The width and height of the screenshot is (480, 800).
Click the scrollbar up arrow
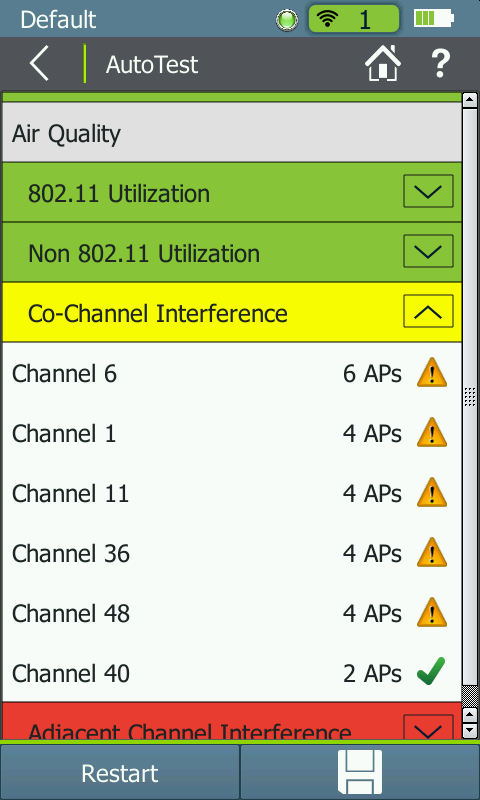pos(470,99)
